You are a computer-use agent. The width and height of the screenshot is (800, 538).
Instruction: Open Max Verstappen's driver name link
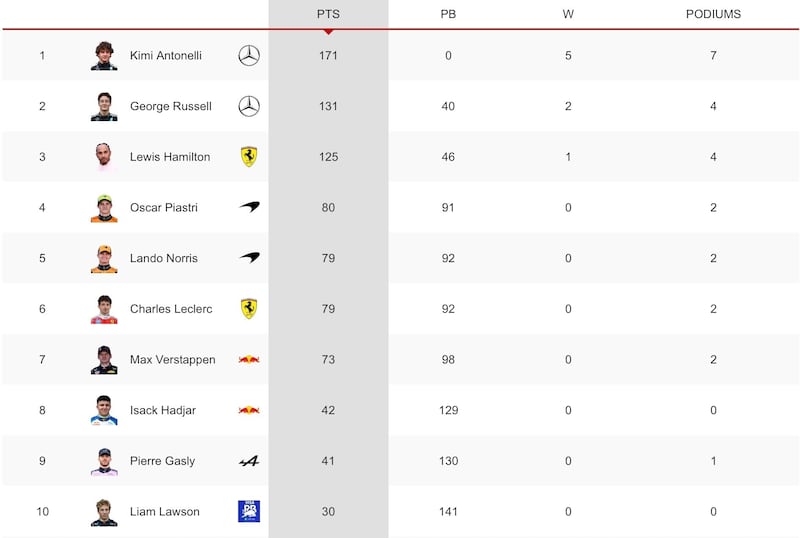[x=172, y=359]
